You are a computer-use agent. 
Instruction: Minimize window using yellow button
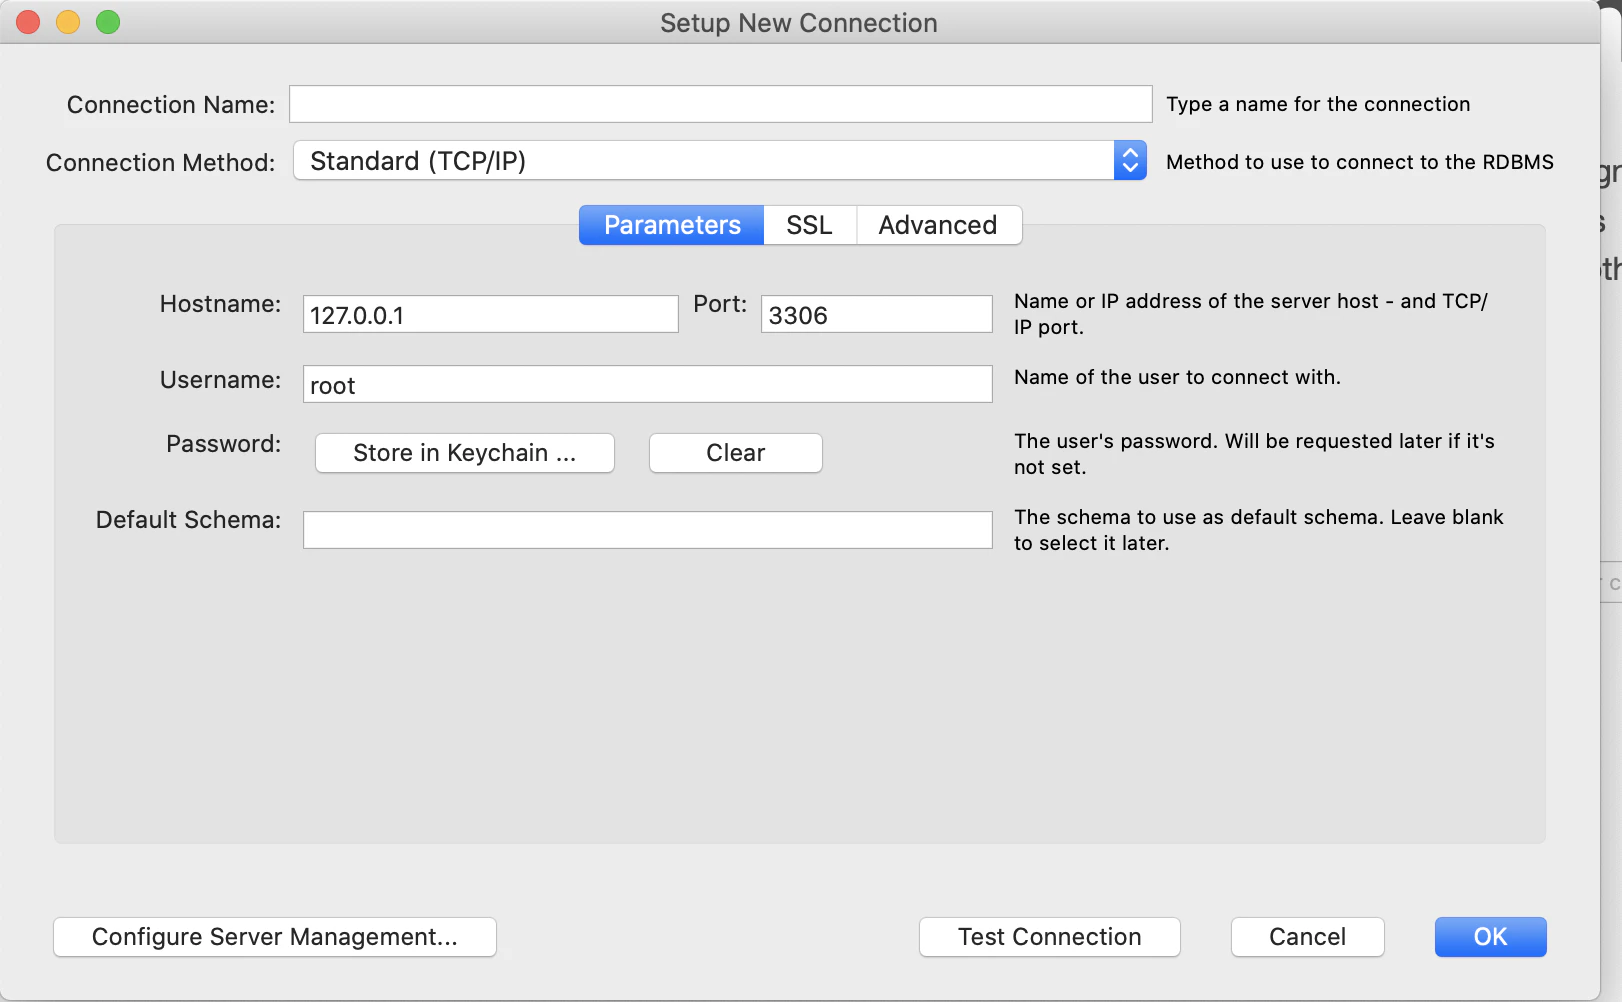point(68,22)
